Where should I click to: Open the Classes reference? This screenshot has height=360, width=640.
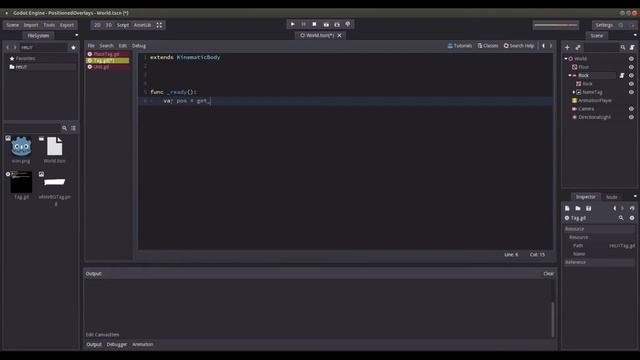coord(488,46)
